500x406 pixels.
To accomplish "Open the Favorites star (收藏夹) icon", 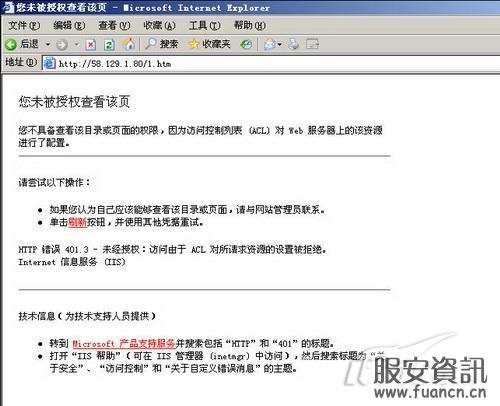I will coord(193,44).
